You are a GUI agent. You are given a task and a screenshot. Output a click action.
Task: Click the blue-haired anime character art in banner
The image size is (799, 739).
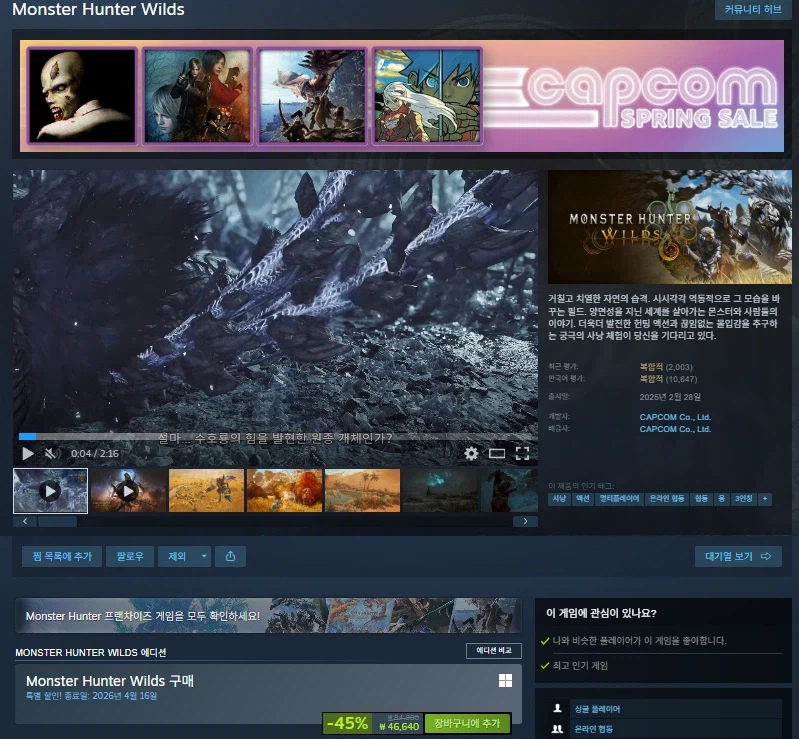tap(427, 96)
